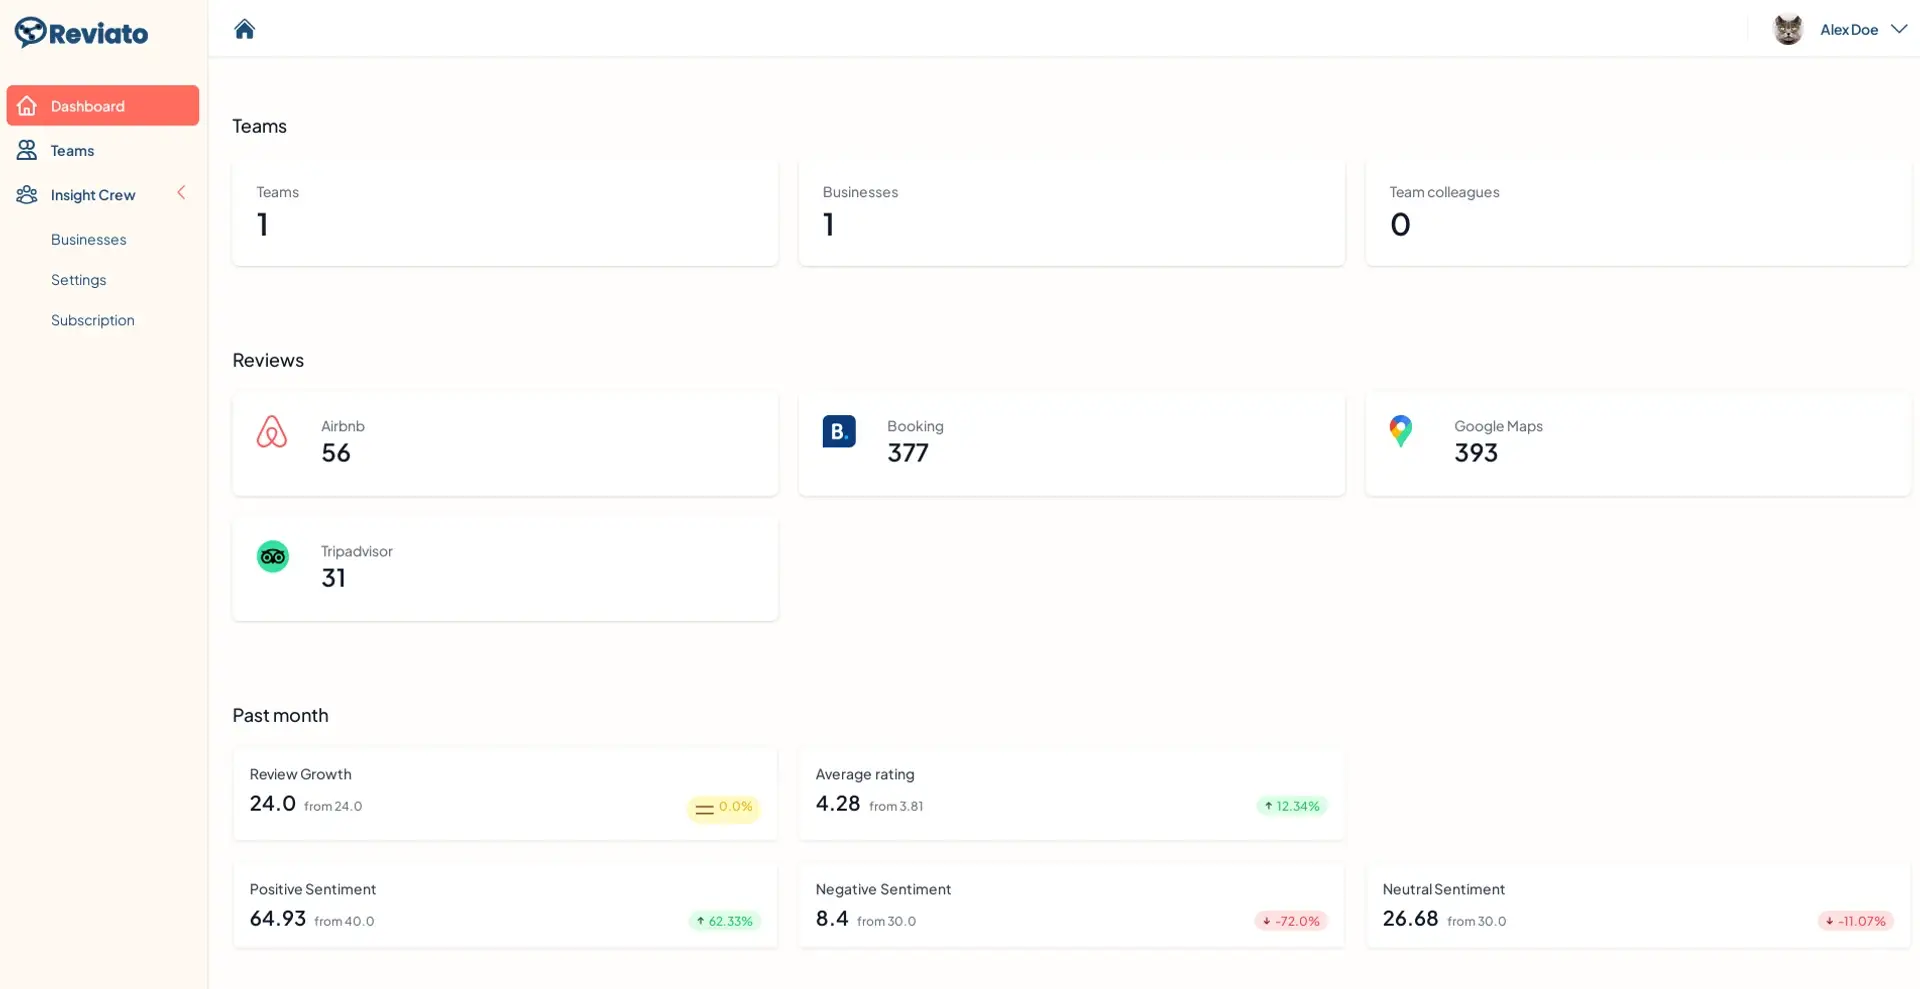Click the Average rating 12.34% badge

coord(1290,806)
